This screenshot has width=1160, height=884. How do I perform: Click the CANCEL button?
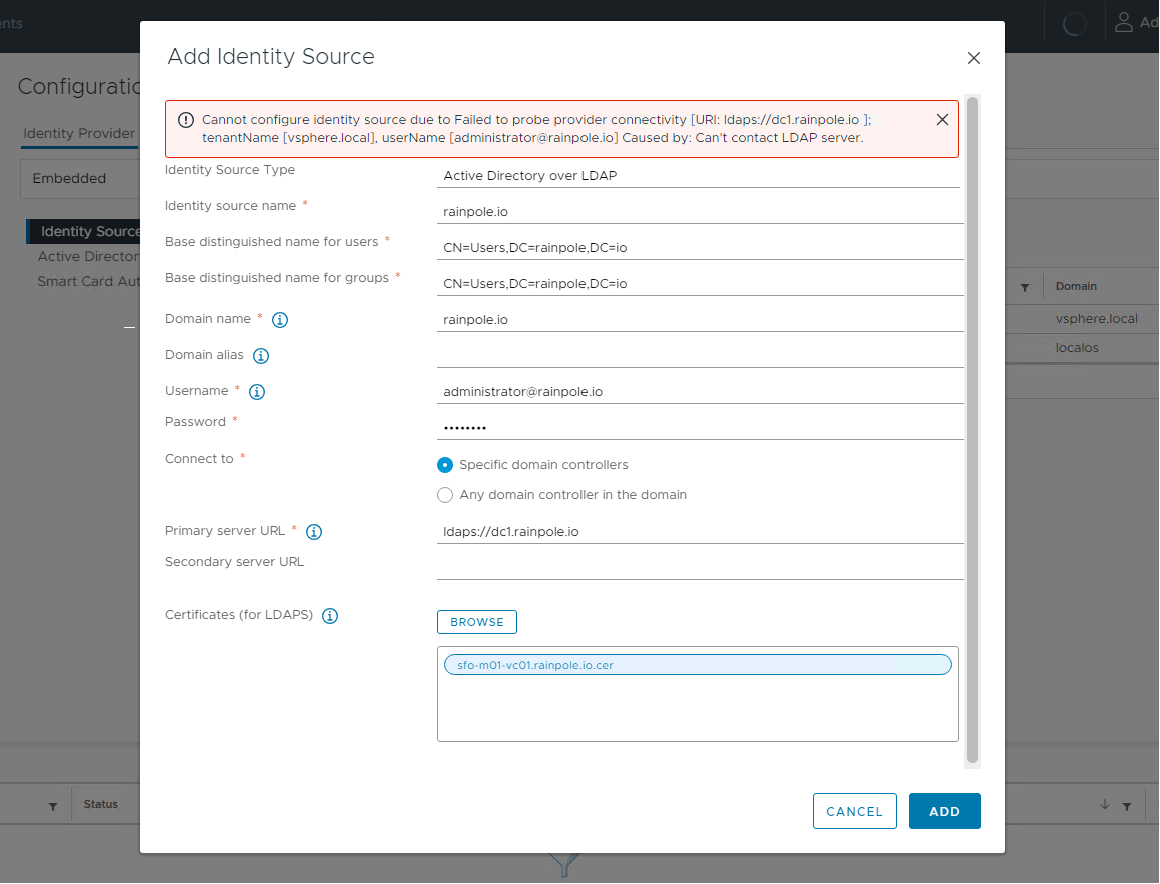coord(854,810)
